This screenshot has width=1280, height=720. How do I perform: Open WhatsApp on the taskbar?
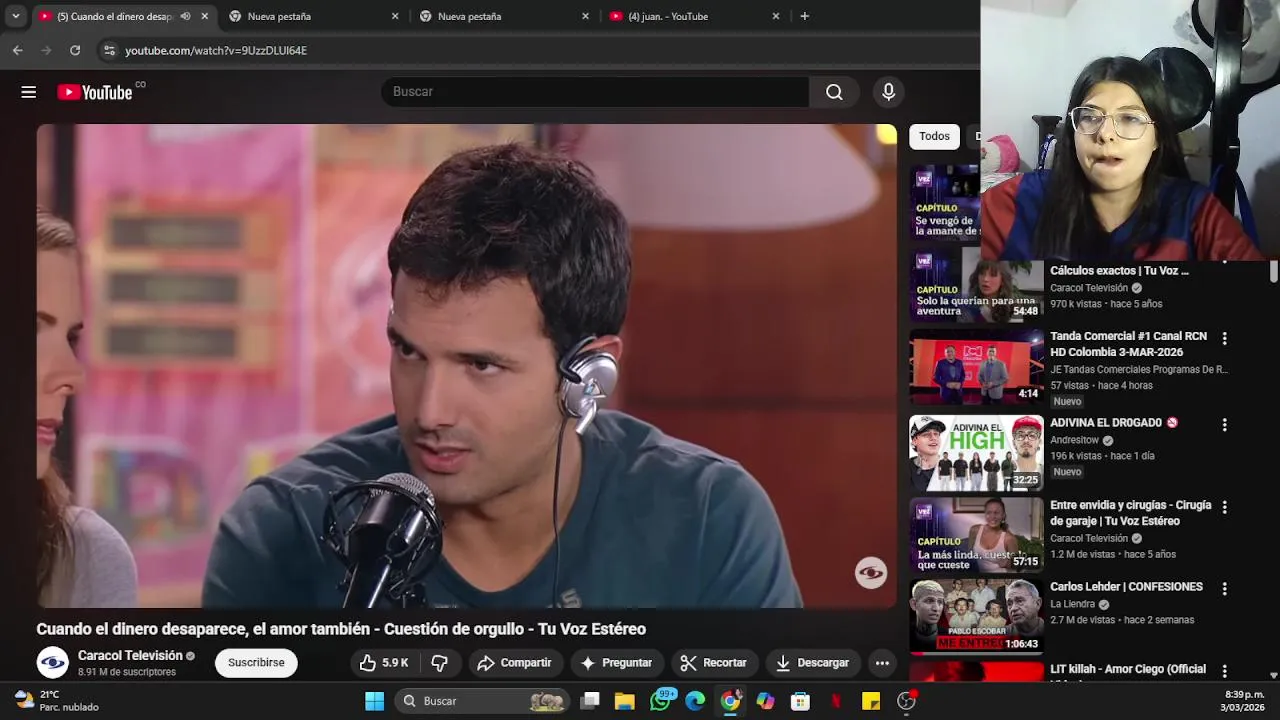pyautogui.click(x=660, y=701)
